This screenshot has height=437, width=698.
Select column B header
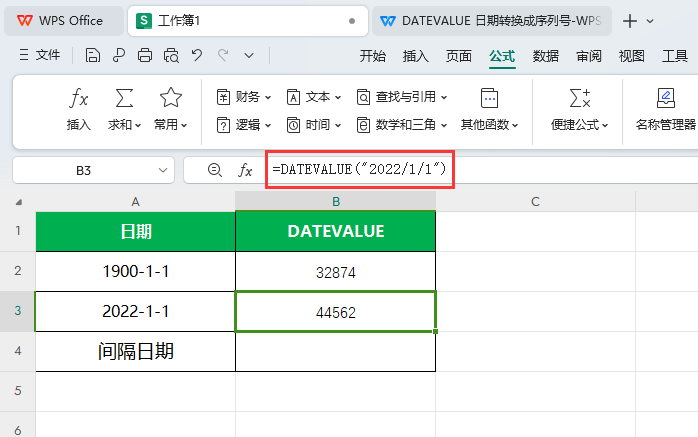coord(336,202)
